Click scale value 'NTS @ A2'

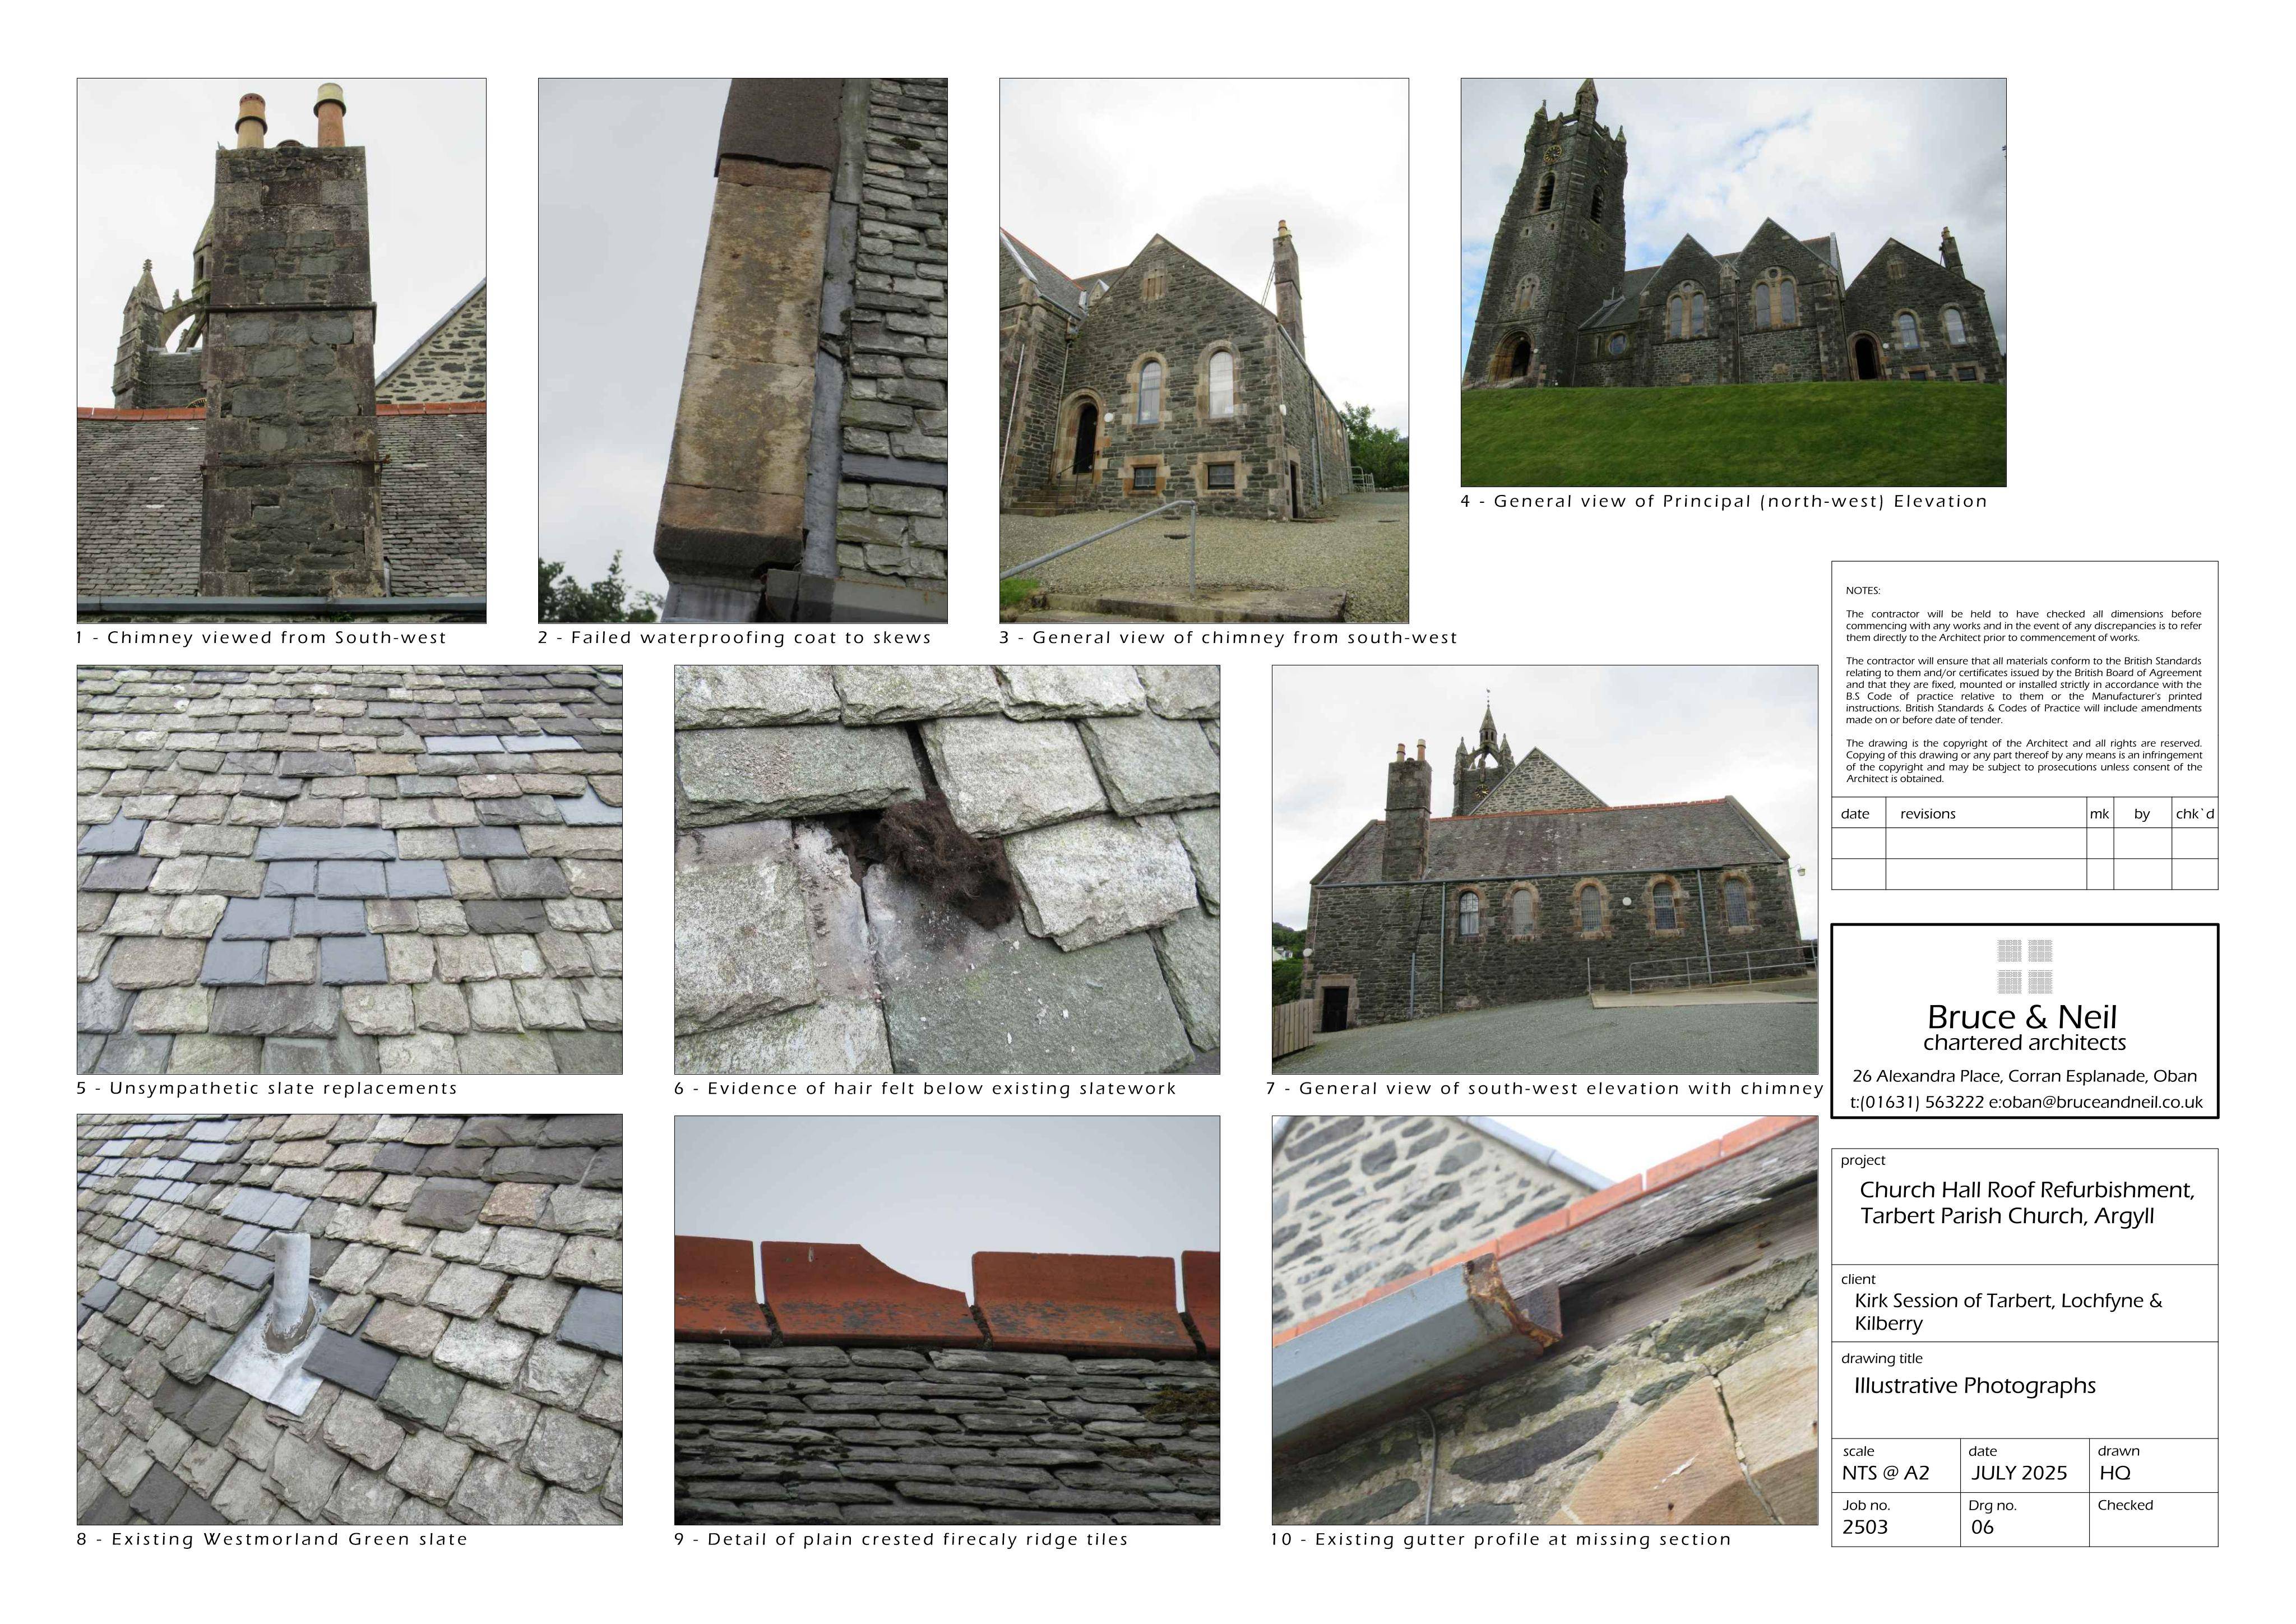pos(1886,1474)
